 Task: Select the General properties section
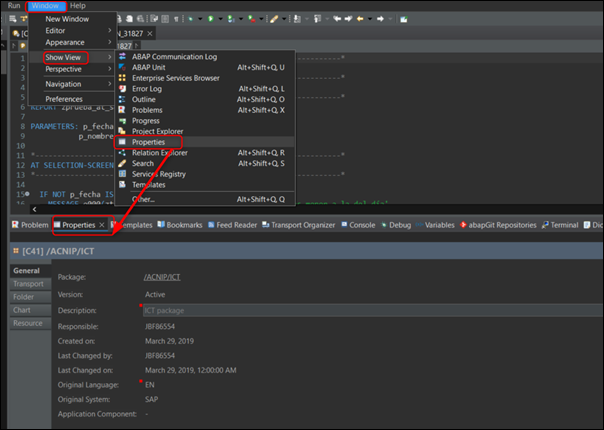[30, 270]
